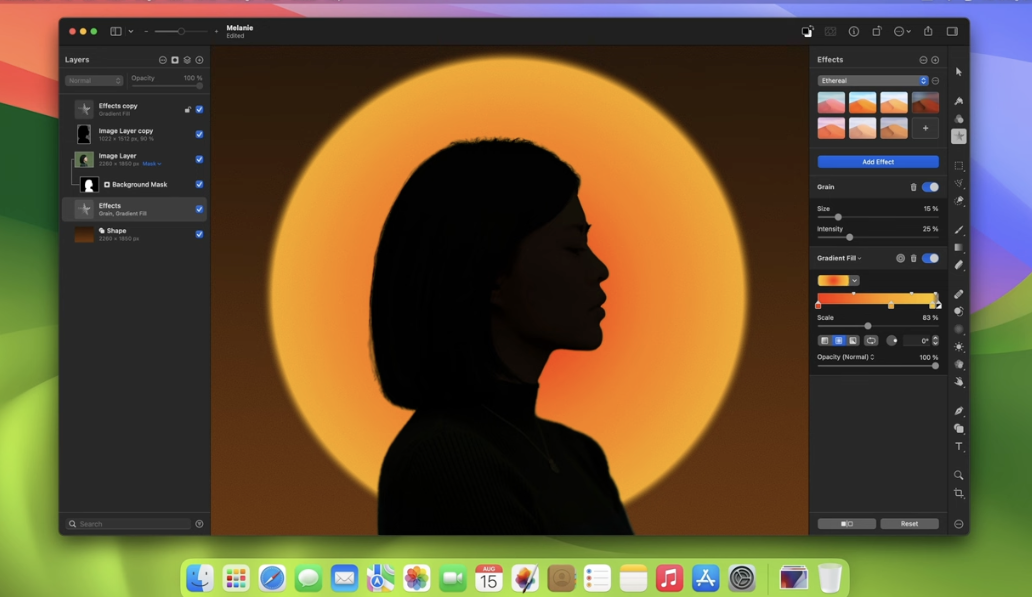Delete the Grain effect with trash icon
Screen dimensions: 1032x597
click(x=914, y=187)
